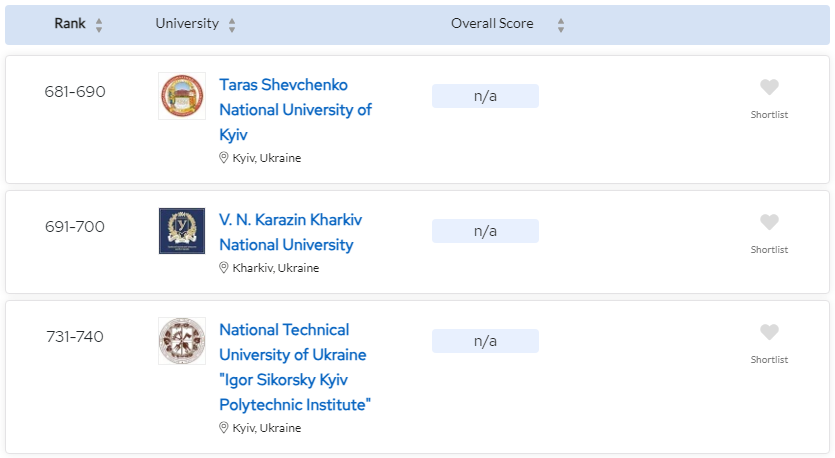Viewport: 835px width, 458px height.
Task: Sort table by Rank arrows
Action: [x=99, y=25]
